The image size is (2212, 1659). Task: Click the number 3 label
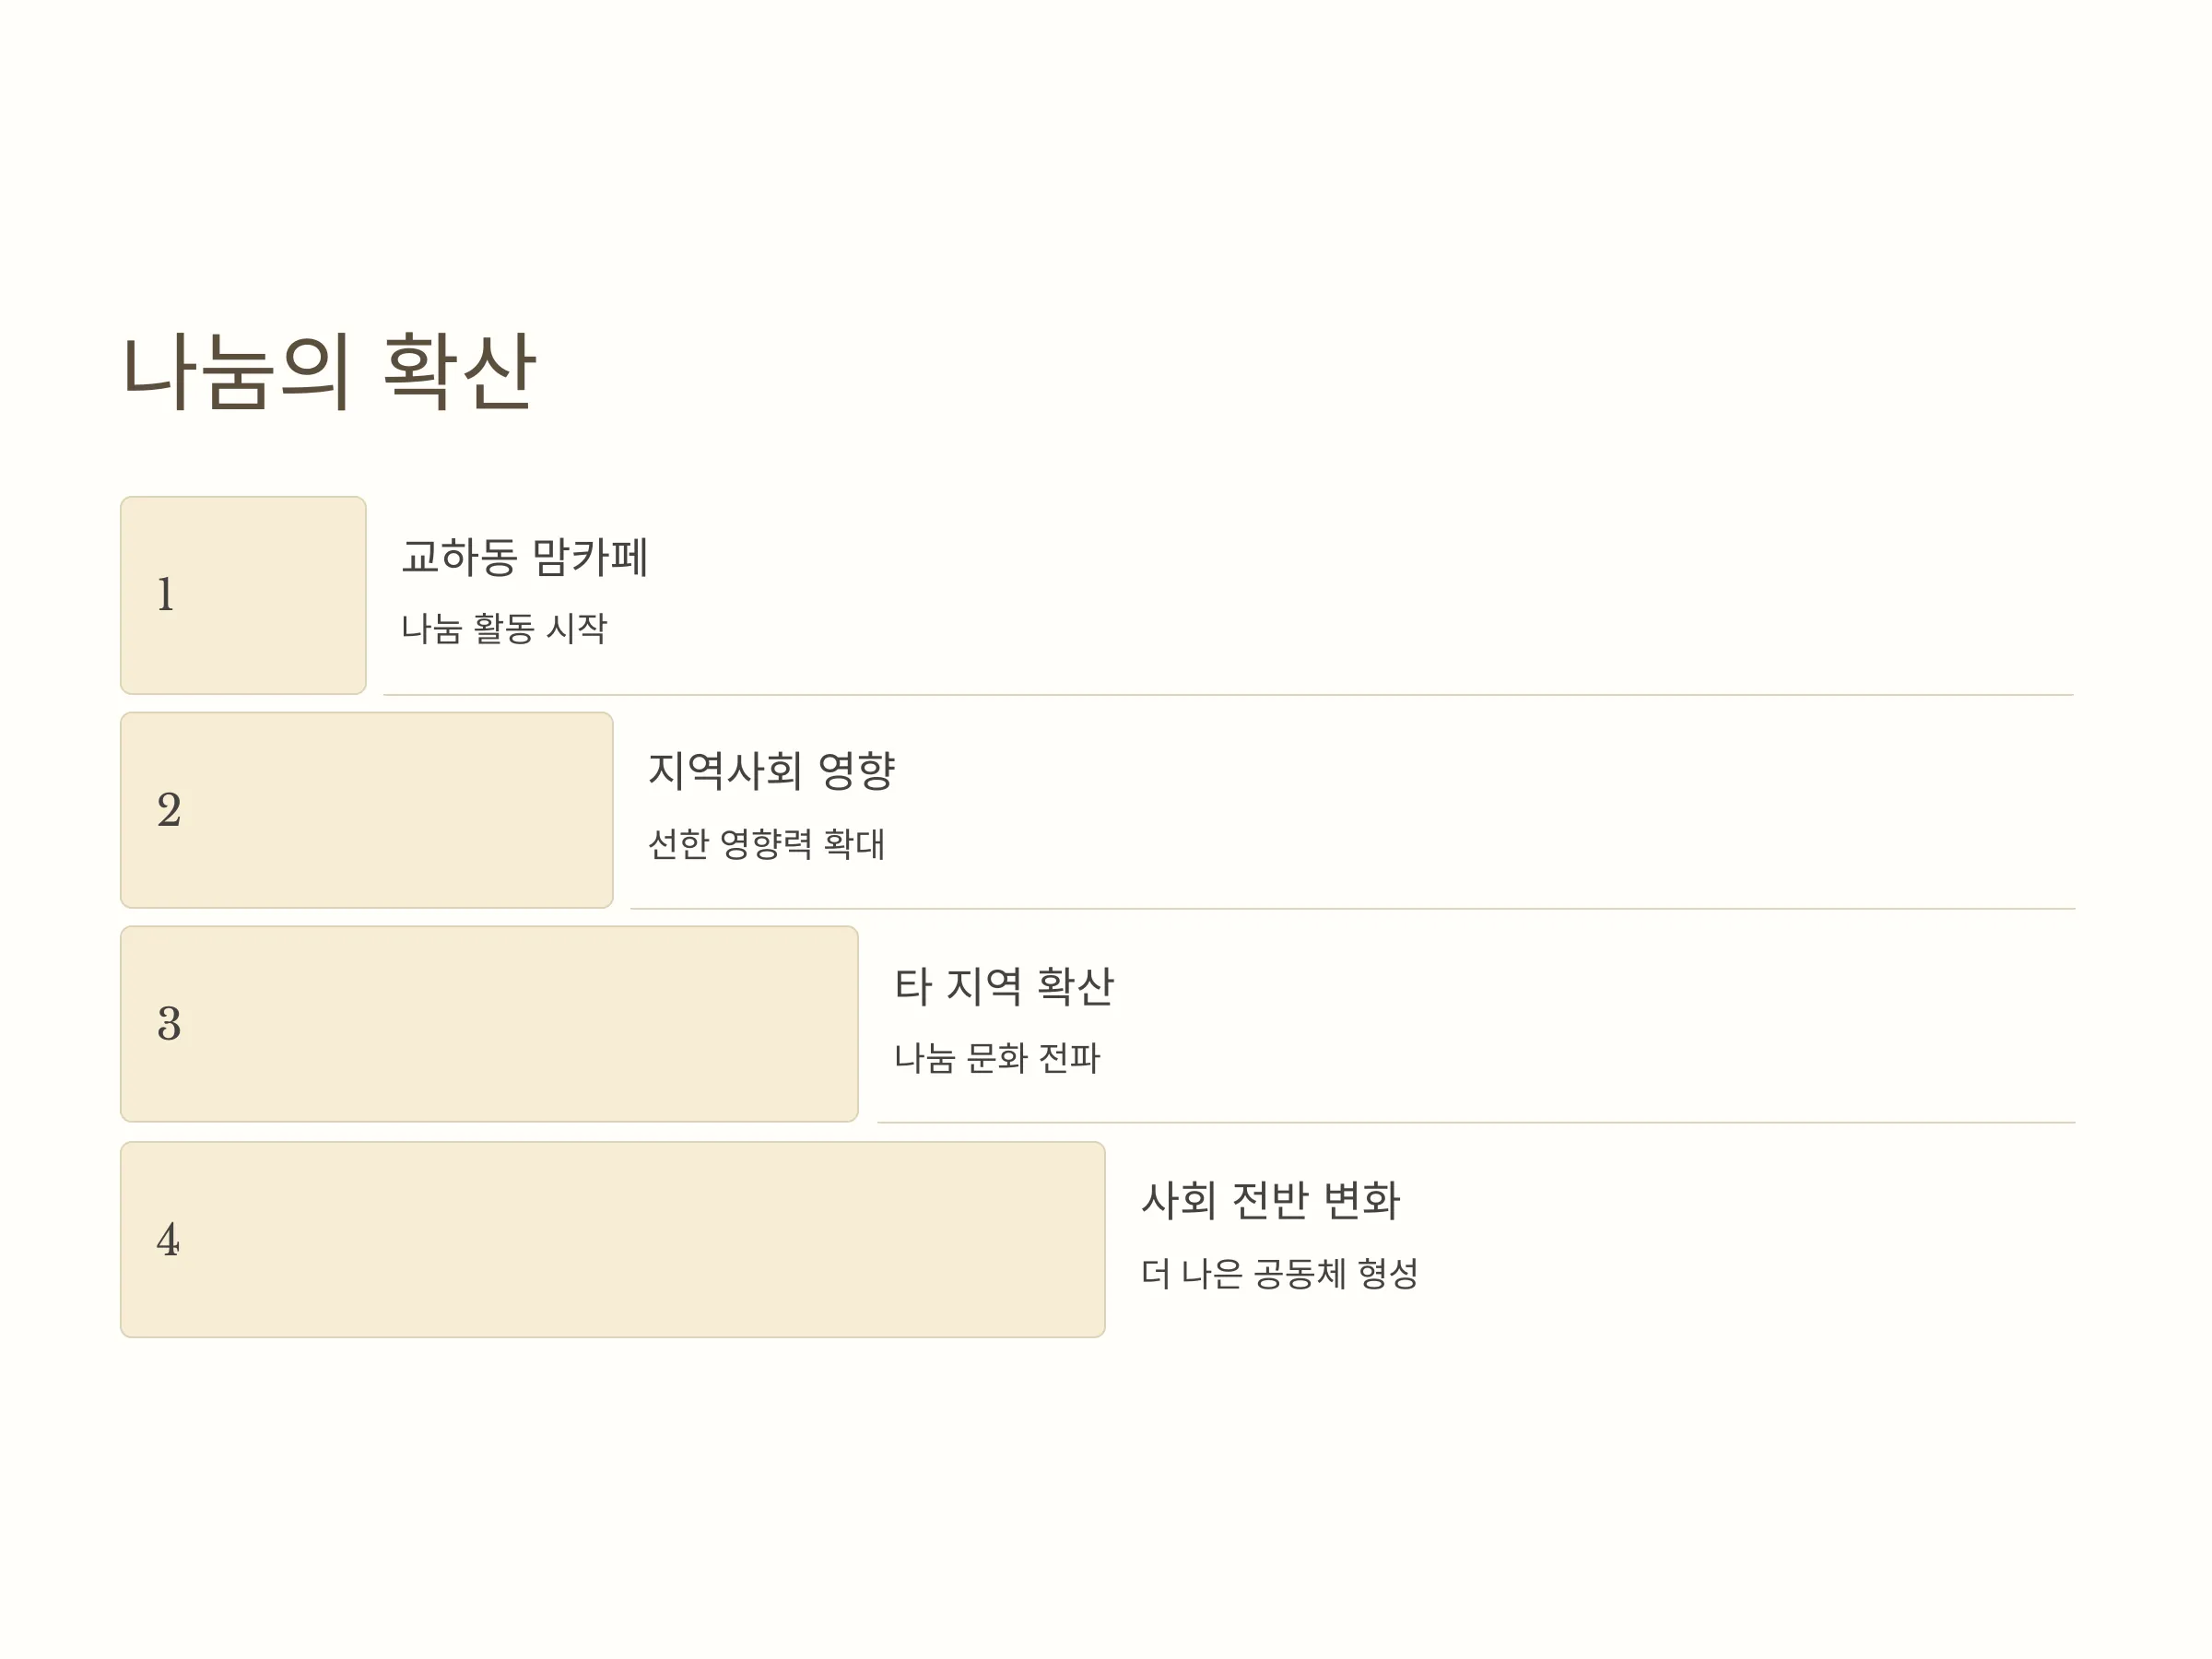pos(169,1023)
